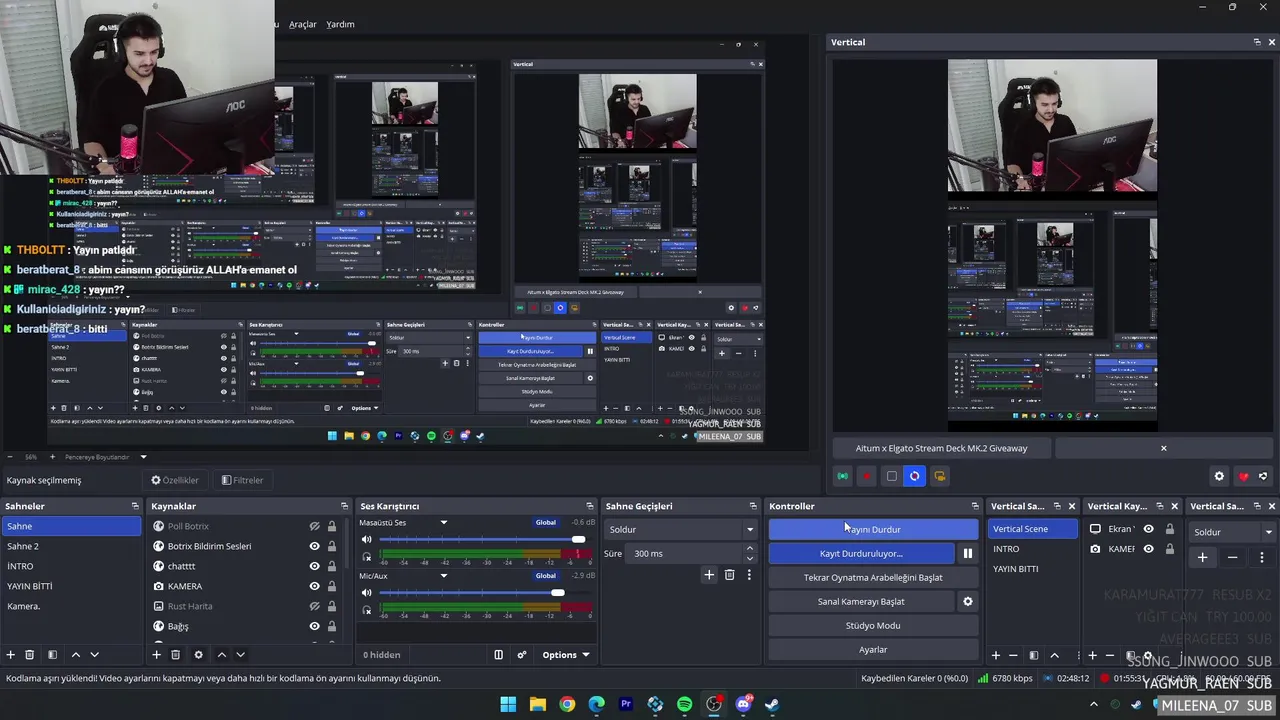Remove source with Kaynaklar trash icon
Image resolution: width=1280 pixels, height=720 pixels.
(x=175, y=655)
